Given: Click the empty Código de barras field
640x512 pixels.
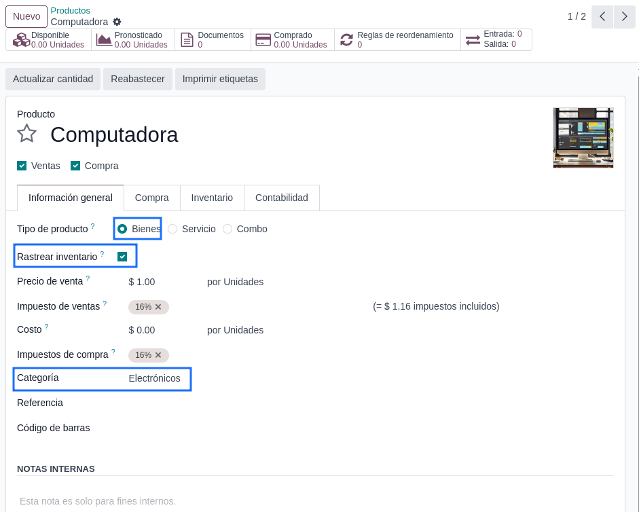Looking at the screenshot, I should (245, 428).
